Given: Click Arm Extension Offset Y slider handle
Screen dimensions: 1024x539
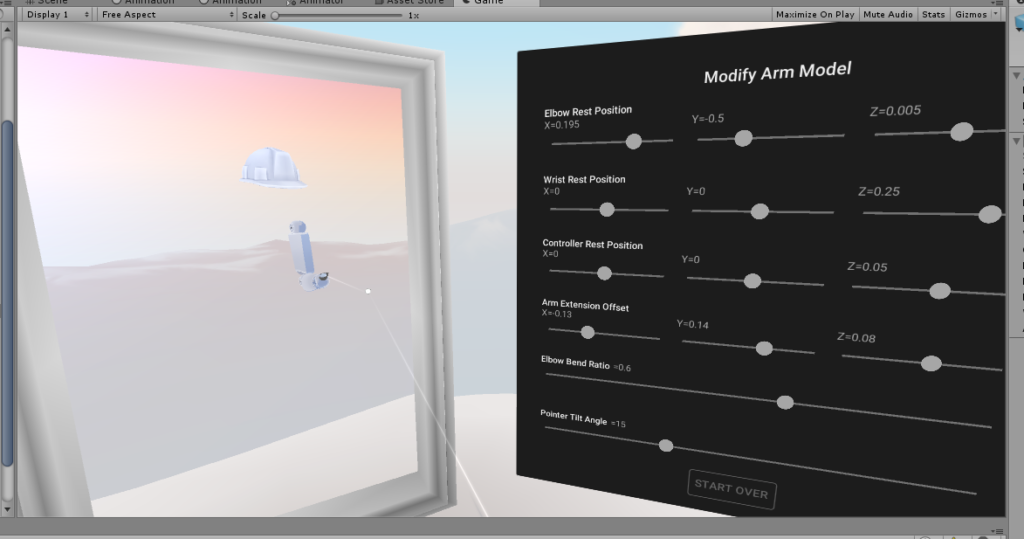Looking at the screenshot, I should pyautogui.click(x=764, y=348).
